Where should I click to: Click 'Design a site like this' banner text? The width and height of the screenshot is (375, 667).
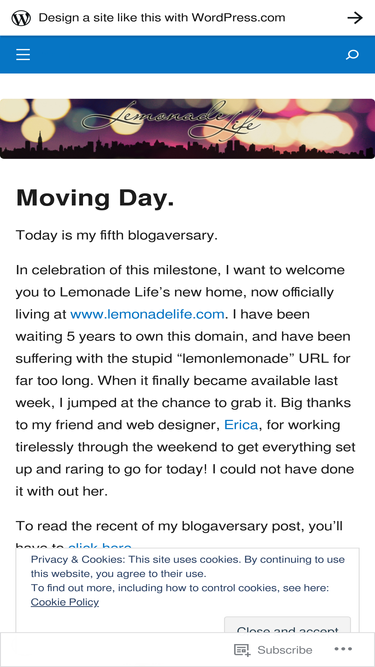[x=162, y=18]
